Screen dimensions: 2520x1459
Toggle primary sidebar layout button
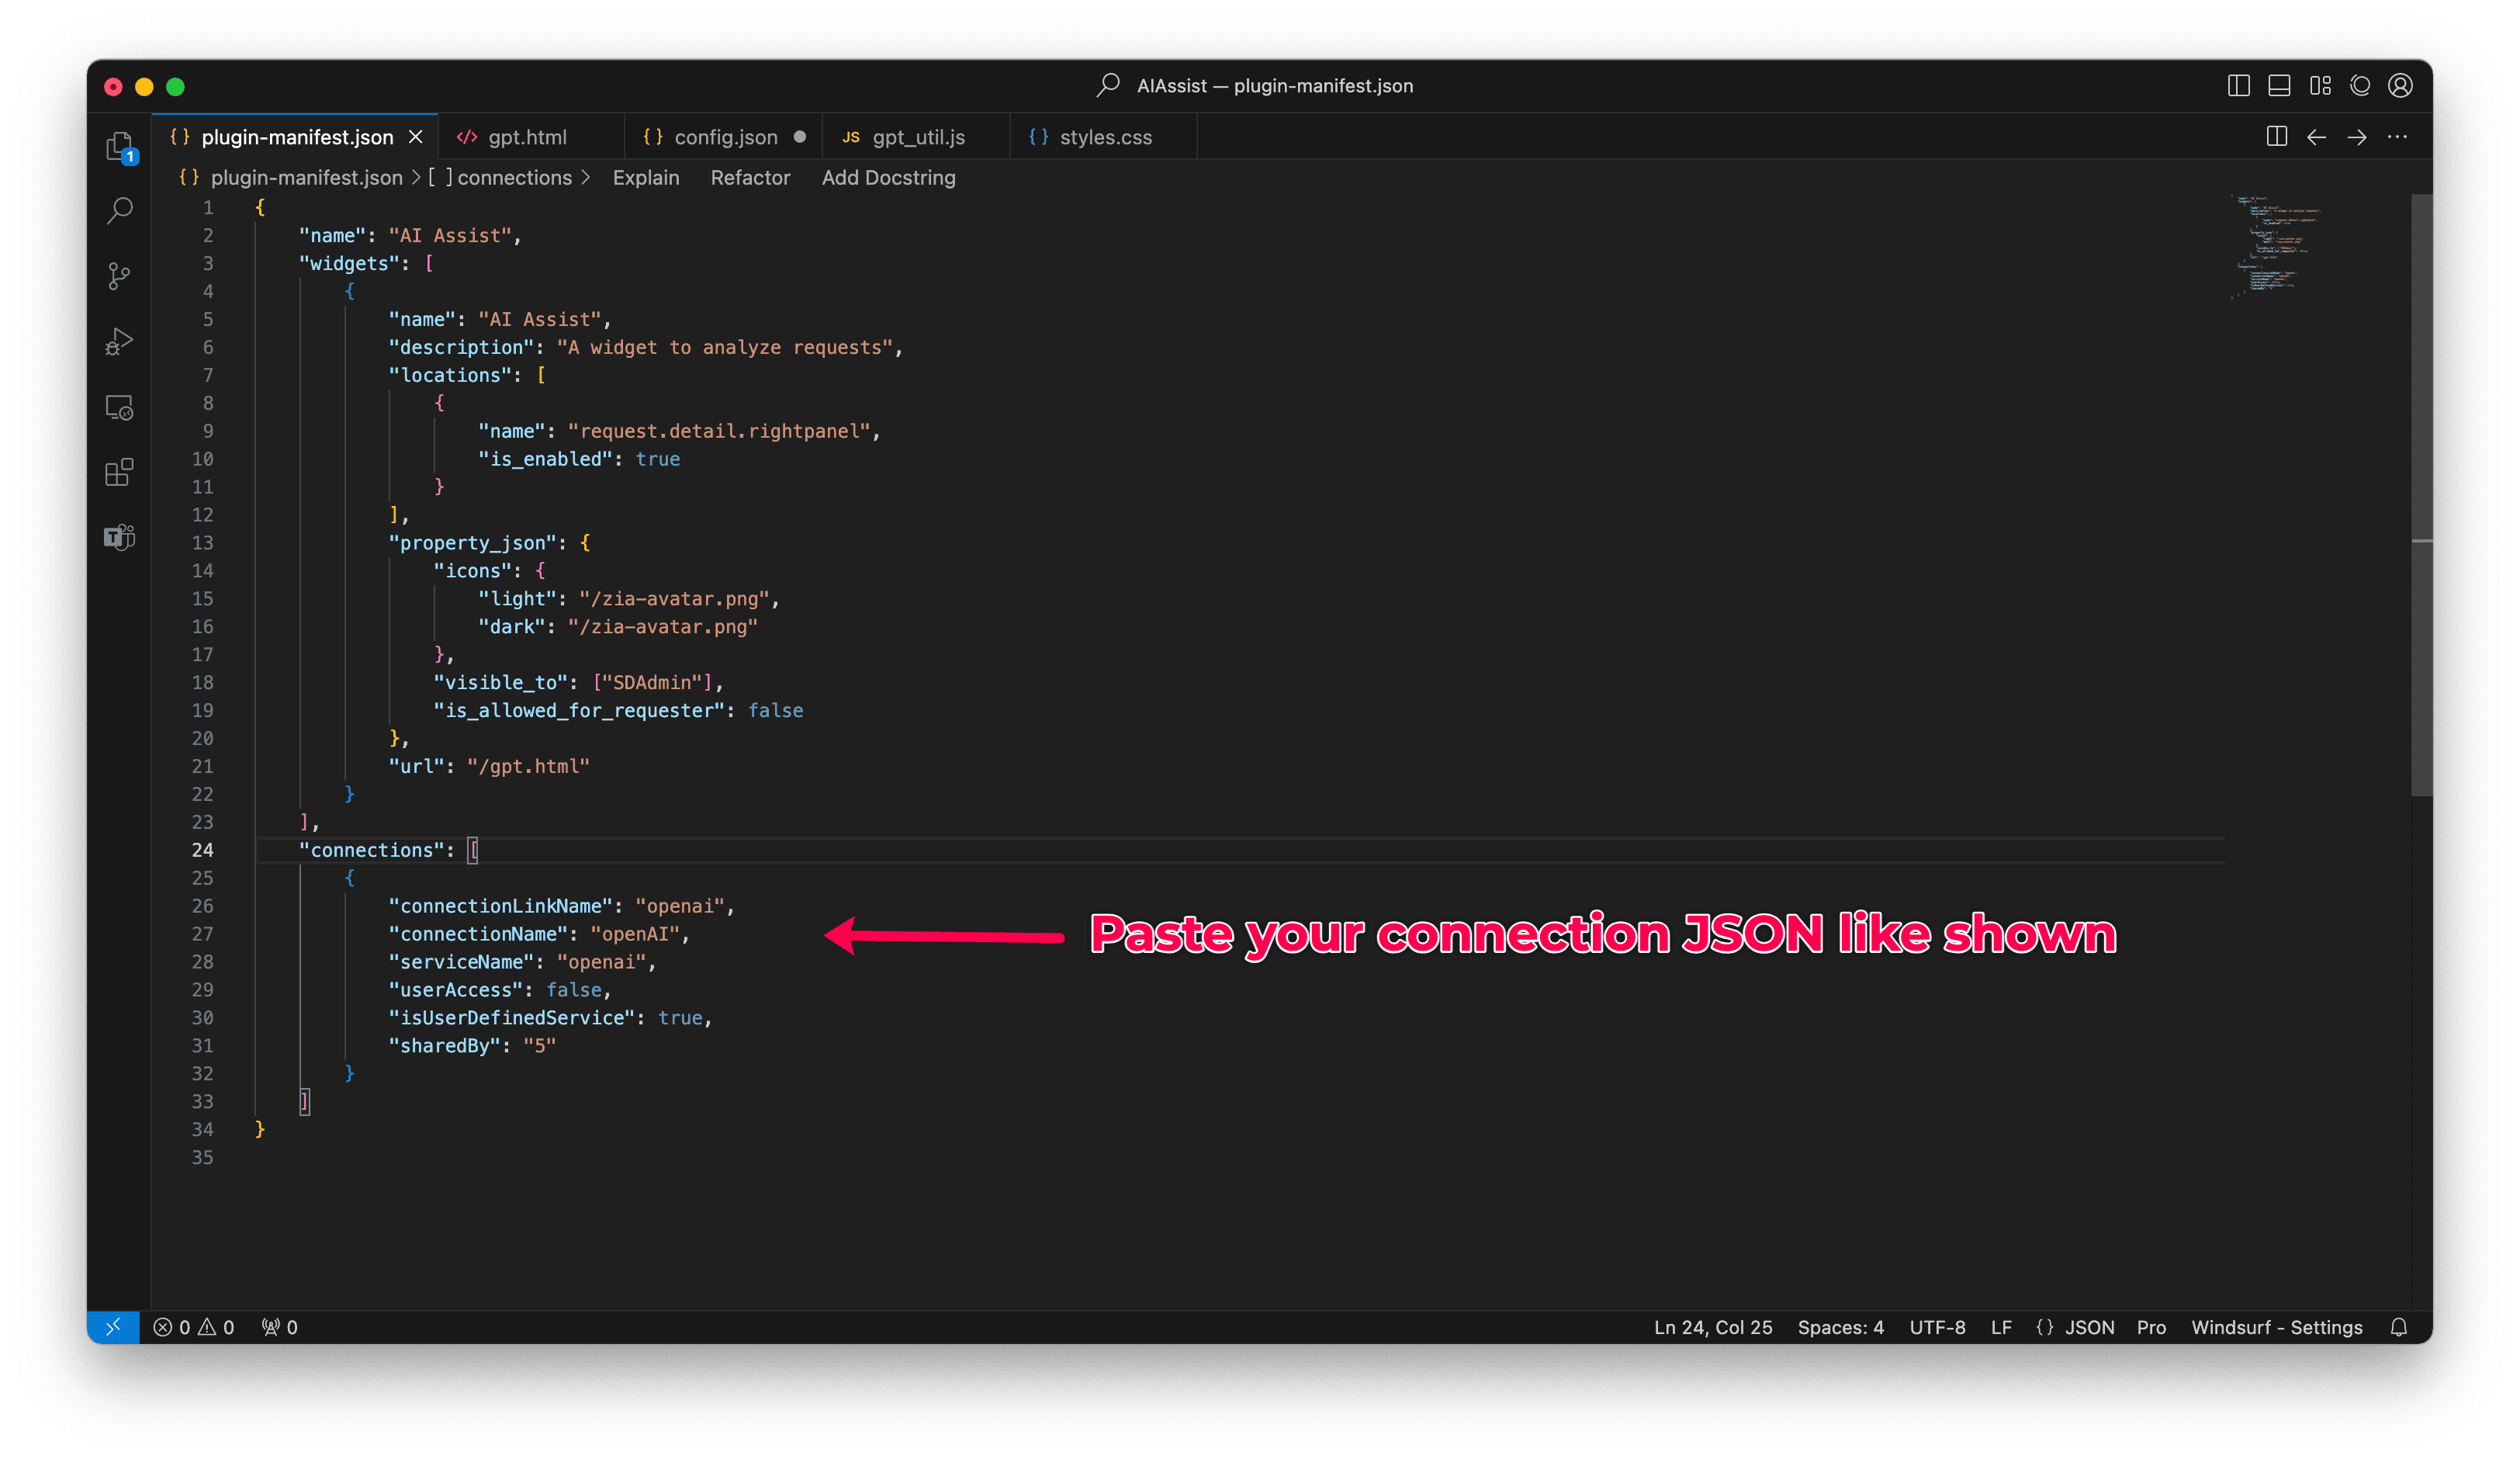(x=2238, y=86)
